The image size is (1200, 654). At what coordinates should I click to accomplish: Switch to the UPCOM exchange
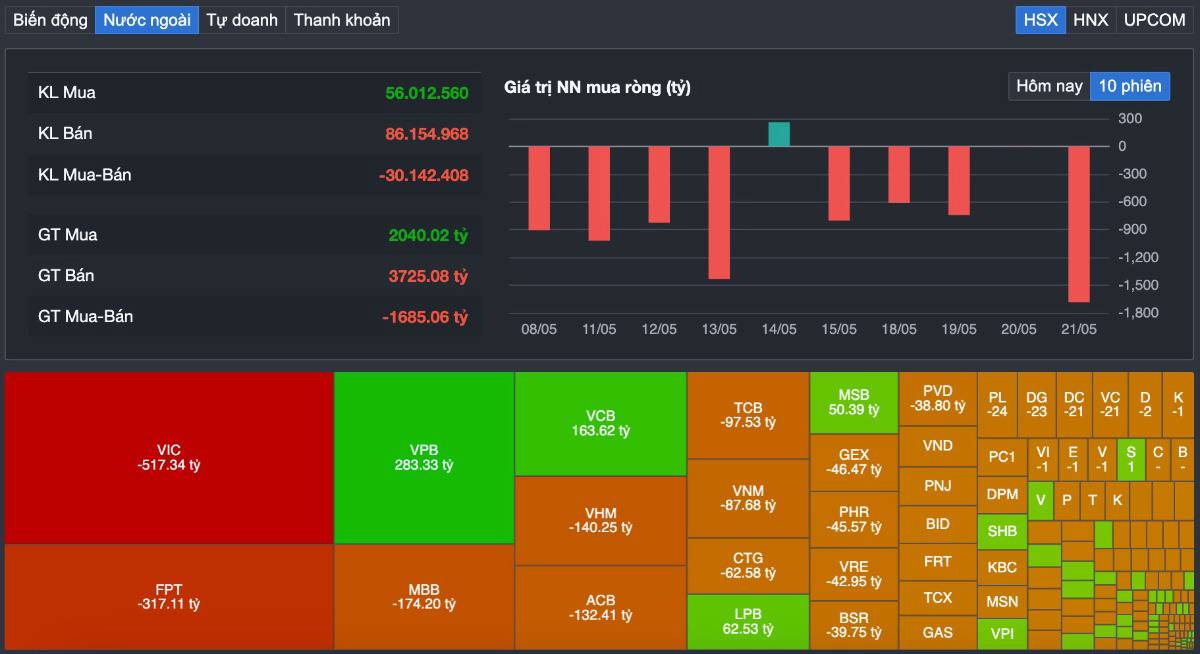(1155, 20)
